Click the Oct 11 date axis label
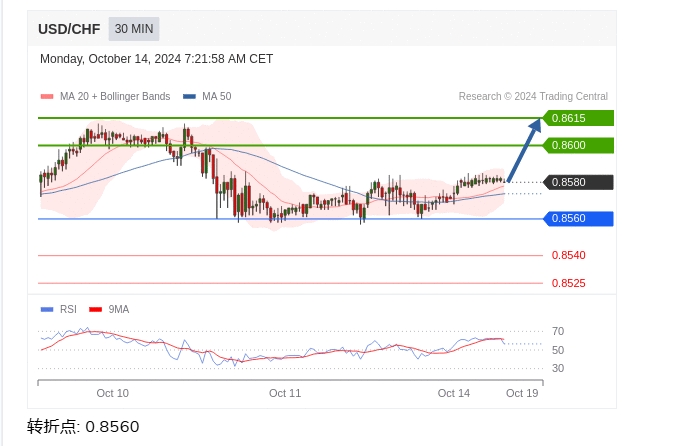698x446 pixels. pos(285,393)
